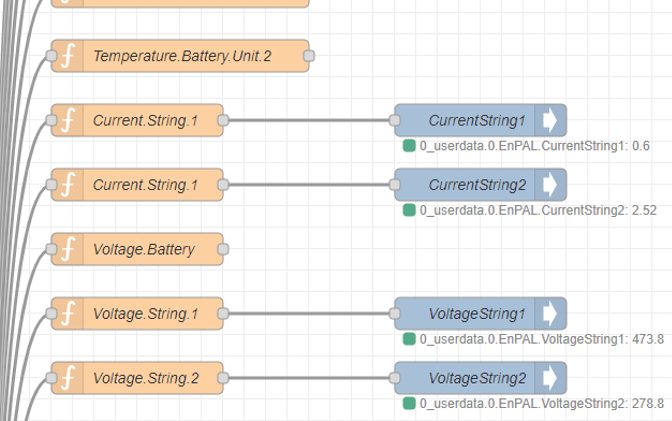Image resolution: width=672 pixels, height=421 pixels.
Task: Click the input port of CurrentString1 node
Action: click(x=395, y=120)
